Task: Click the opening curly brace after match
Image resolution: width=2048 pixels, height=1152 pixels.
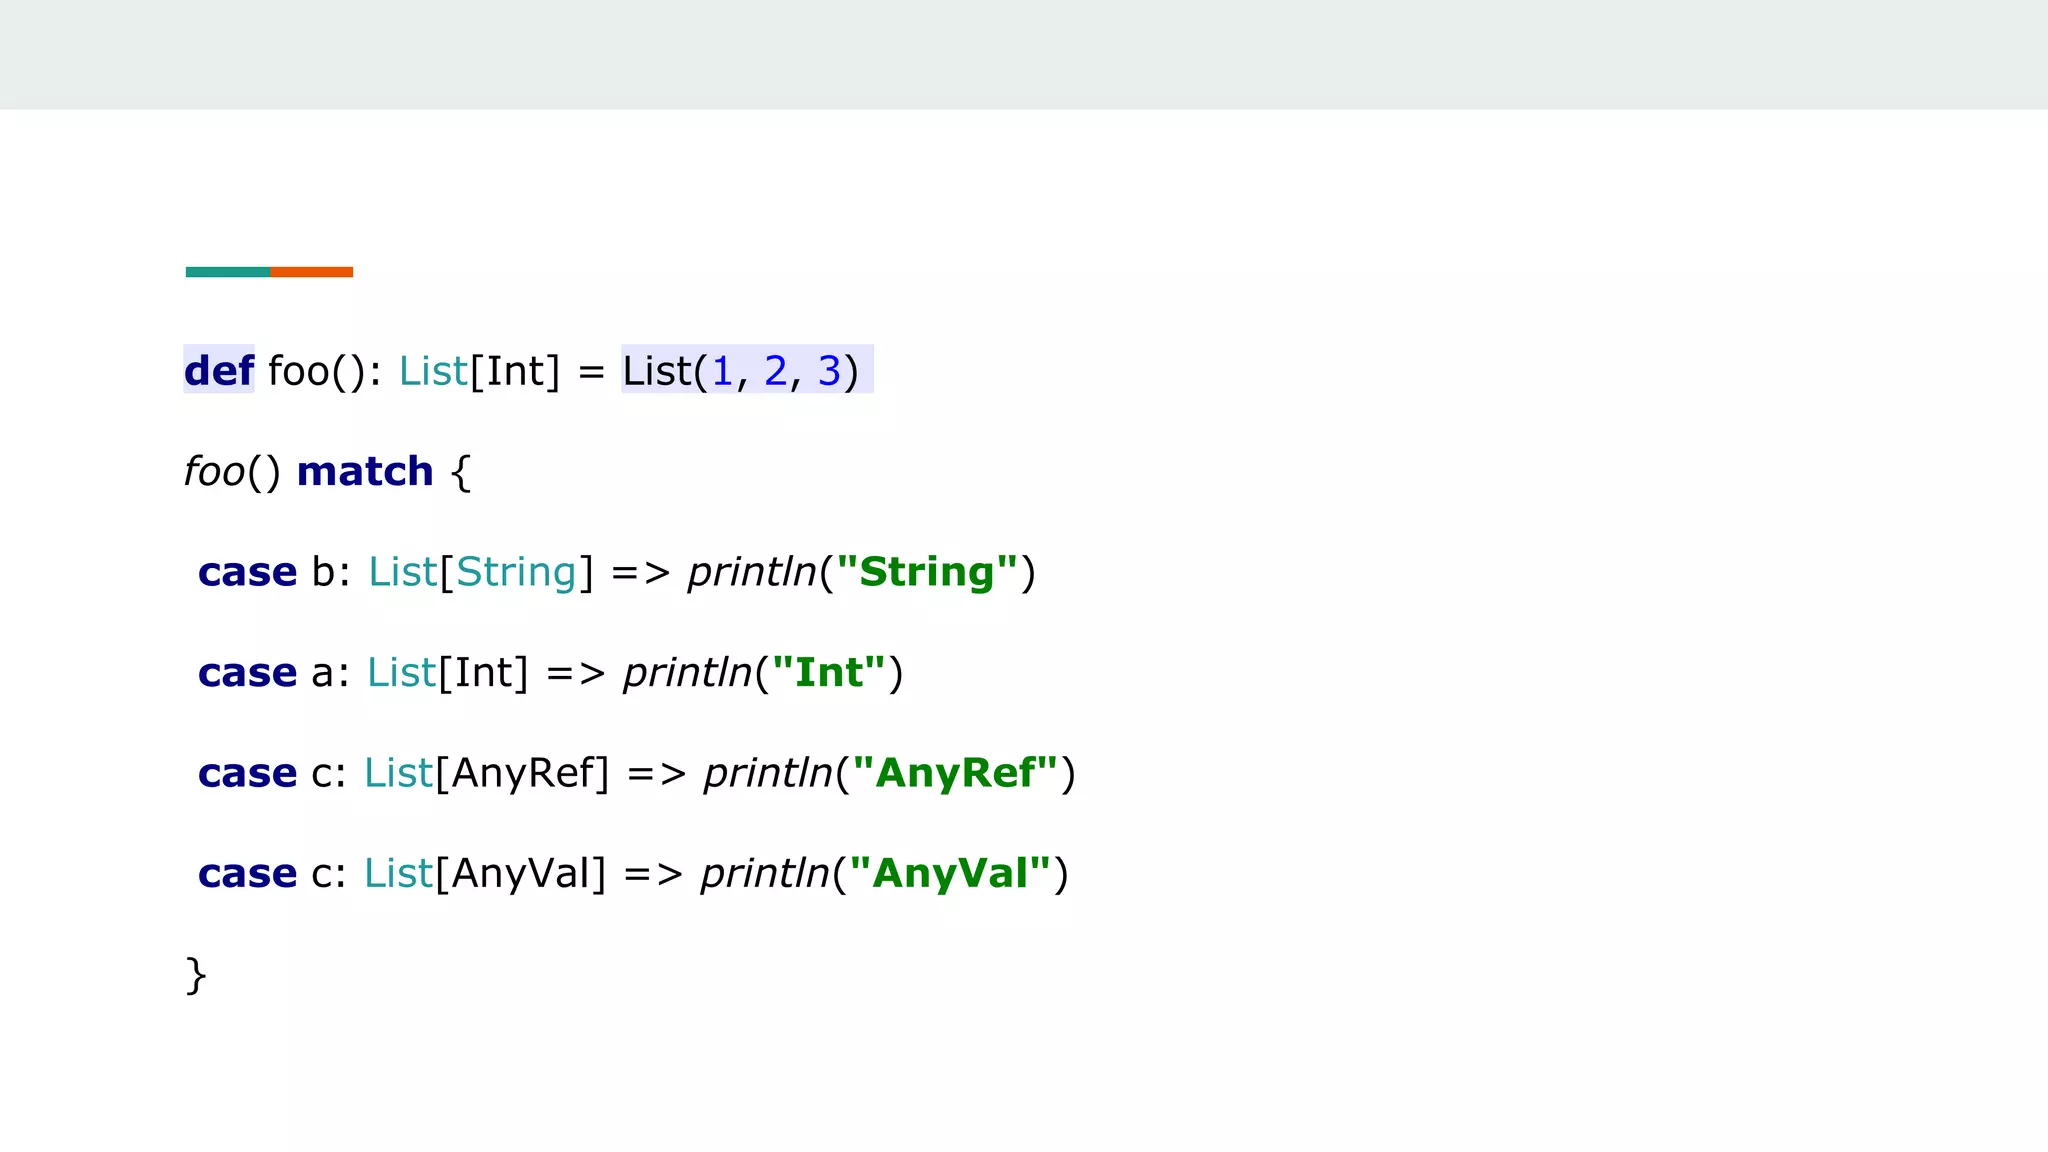Action: click(460, 472)
